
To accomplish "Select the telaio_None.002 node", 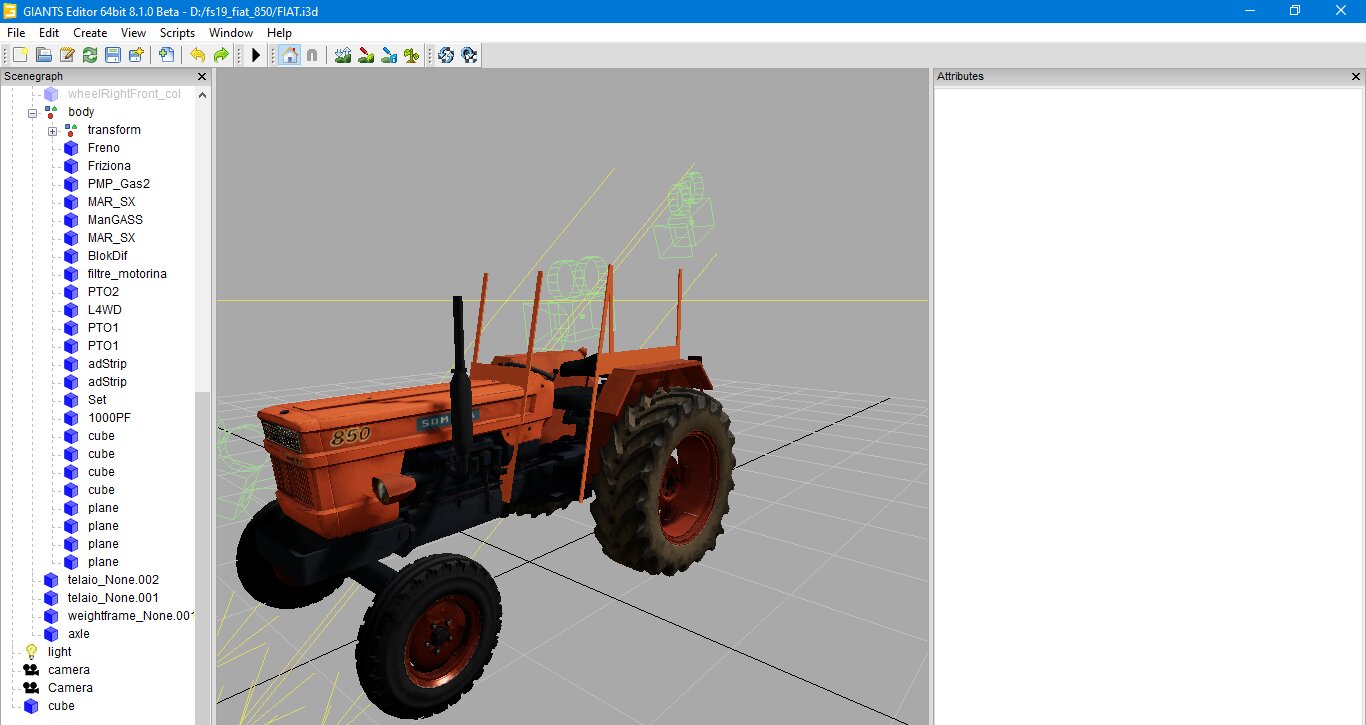I will click(113, 580).
